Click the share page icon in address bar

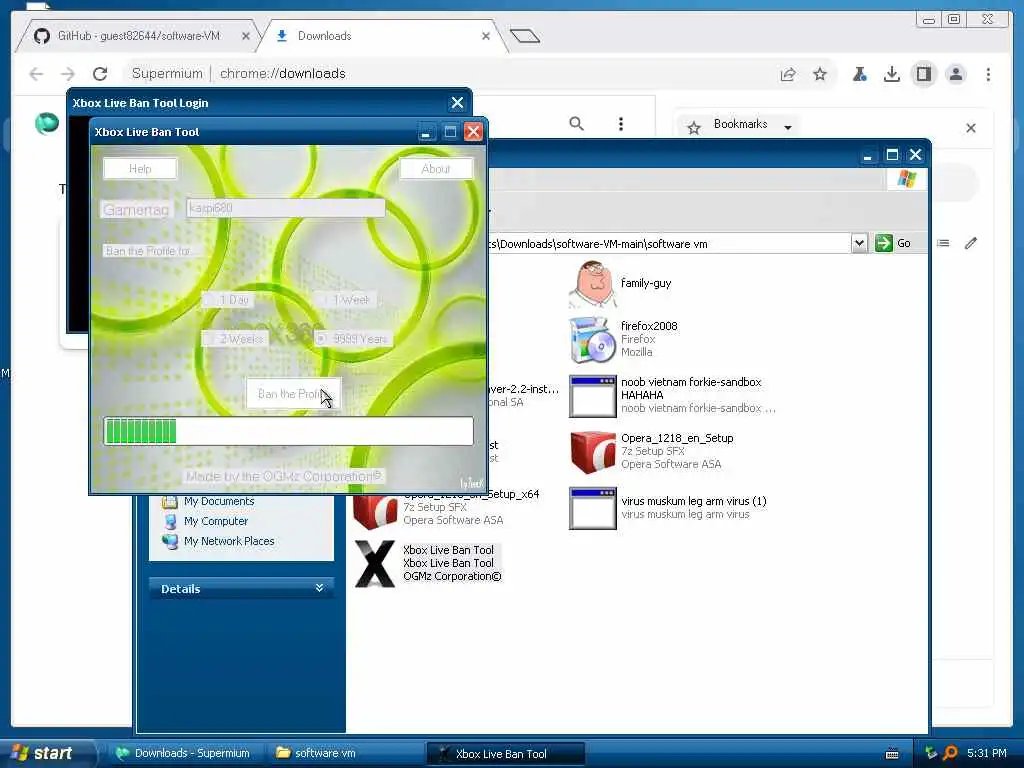click(788, 74)
